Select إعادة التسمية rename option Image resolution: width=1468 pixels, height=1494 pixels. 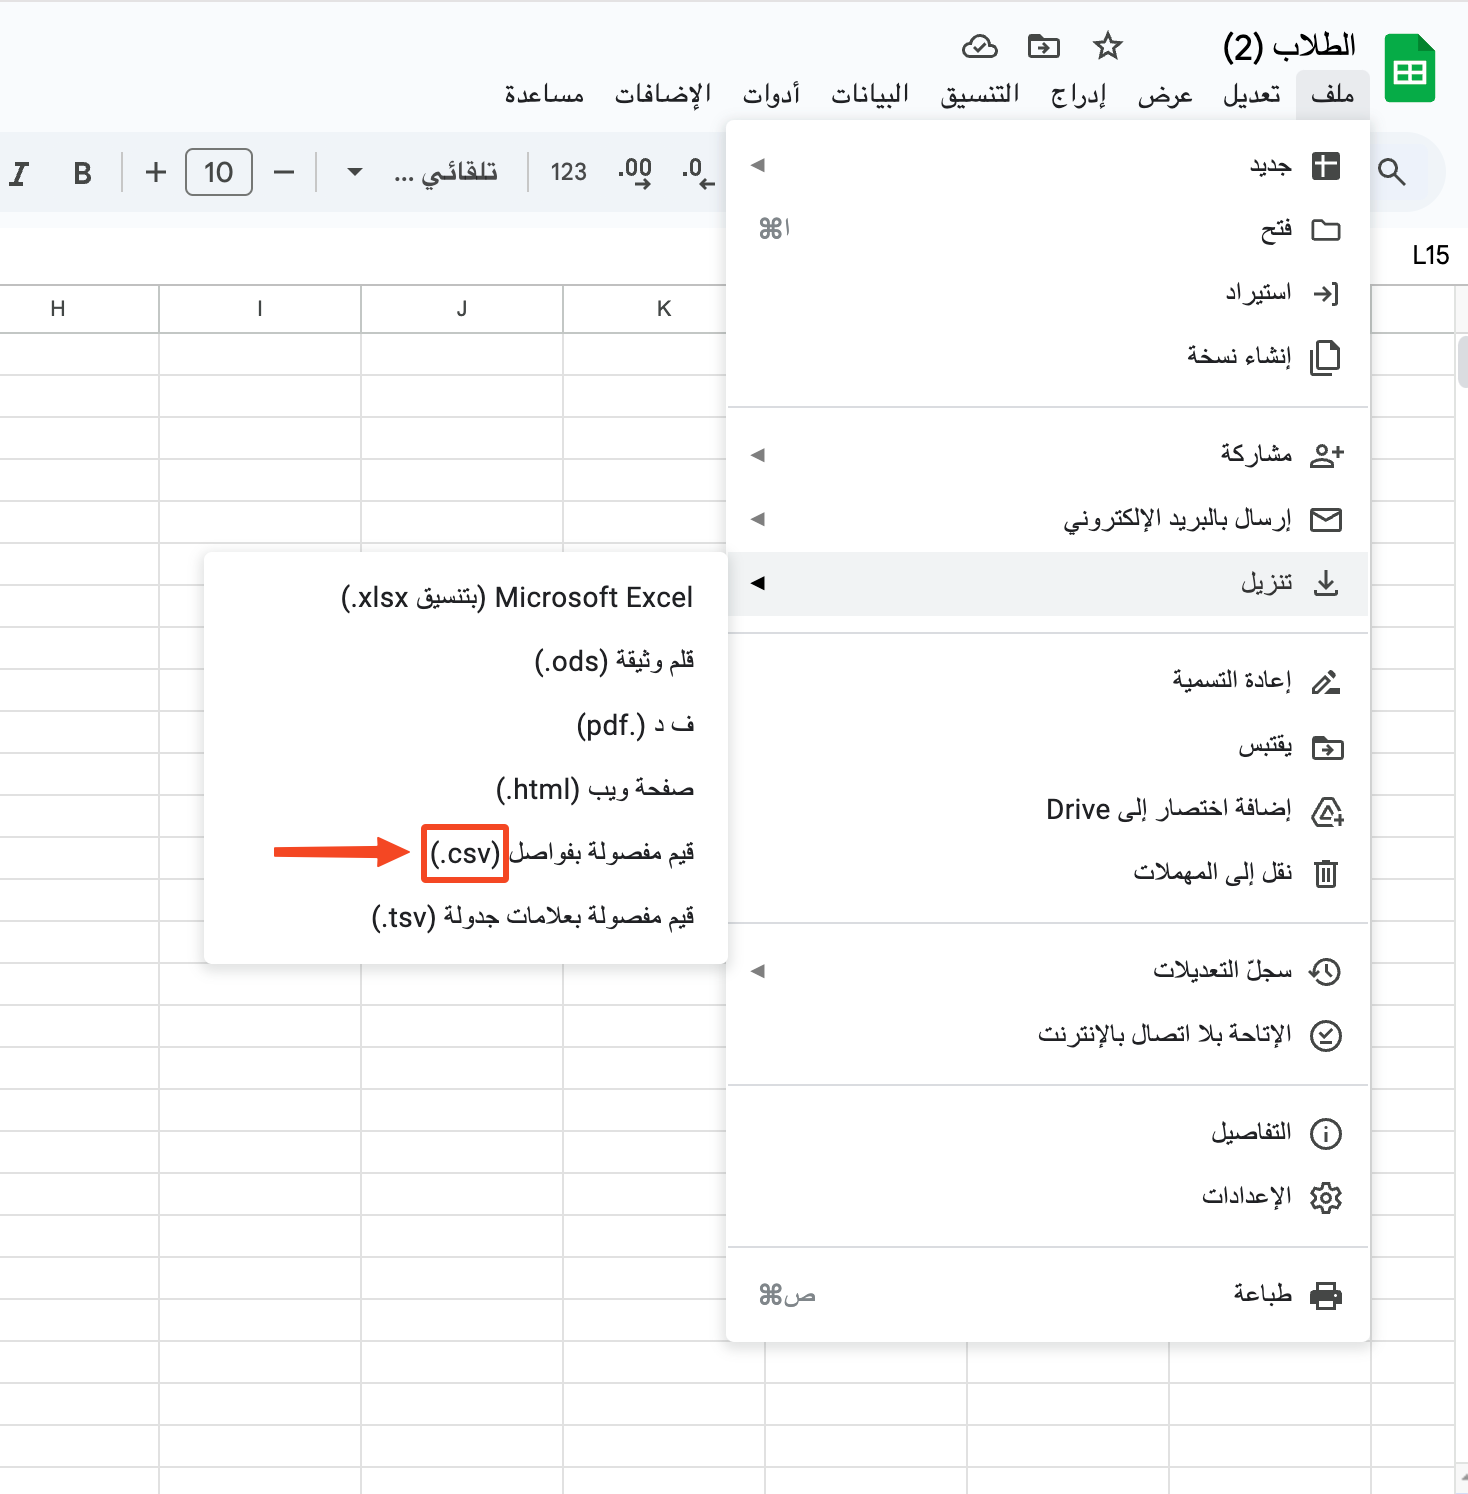point(1048,681)
